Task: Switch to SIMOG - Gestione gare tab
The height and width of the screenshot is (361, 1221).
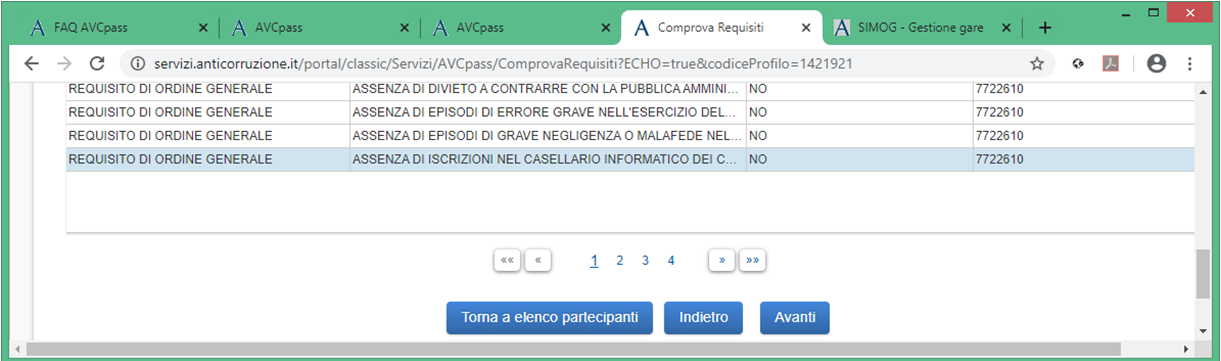Action: click(x=922, y=27)
